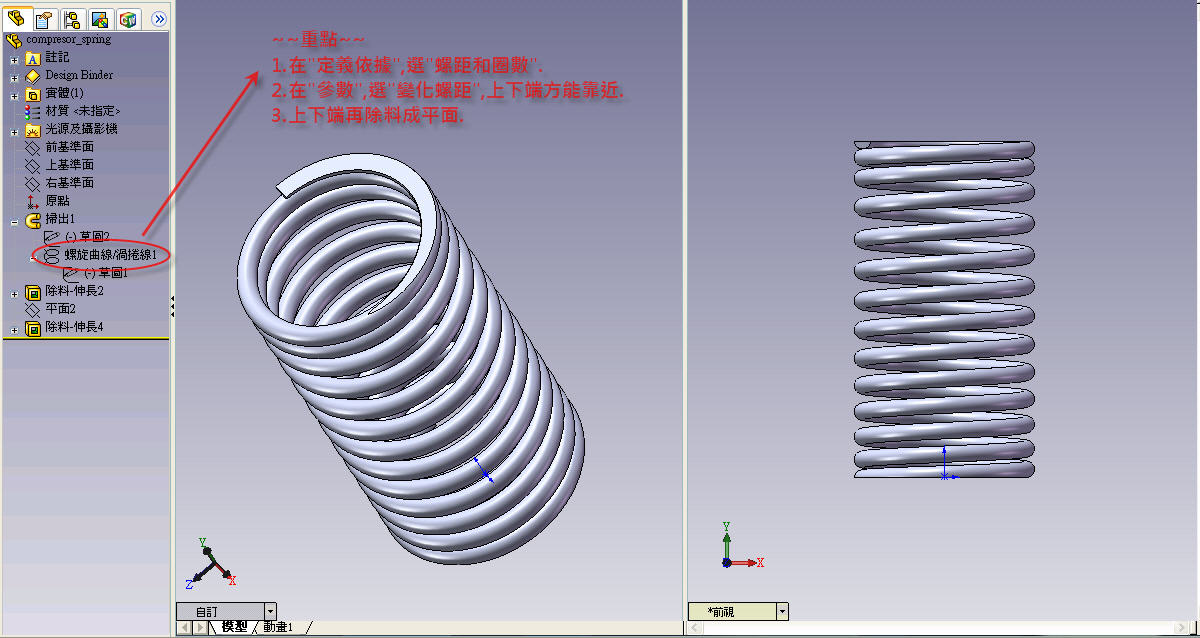
Task: Expand the 註記 annotations folder
Action: pyautogui.click(x=14, y=59)
